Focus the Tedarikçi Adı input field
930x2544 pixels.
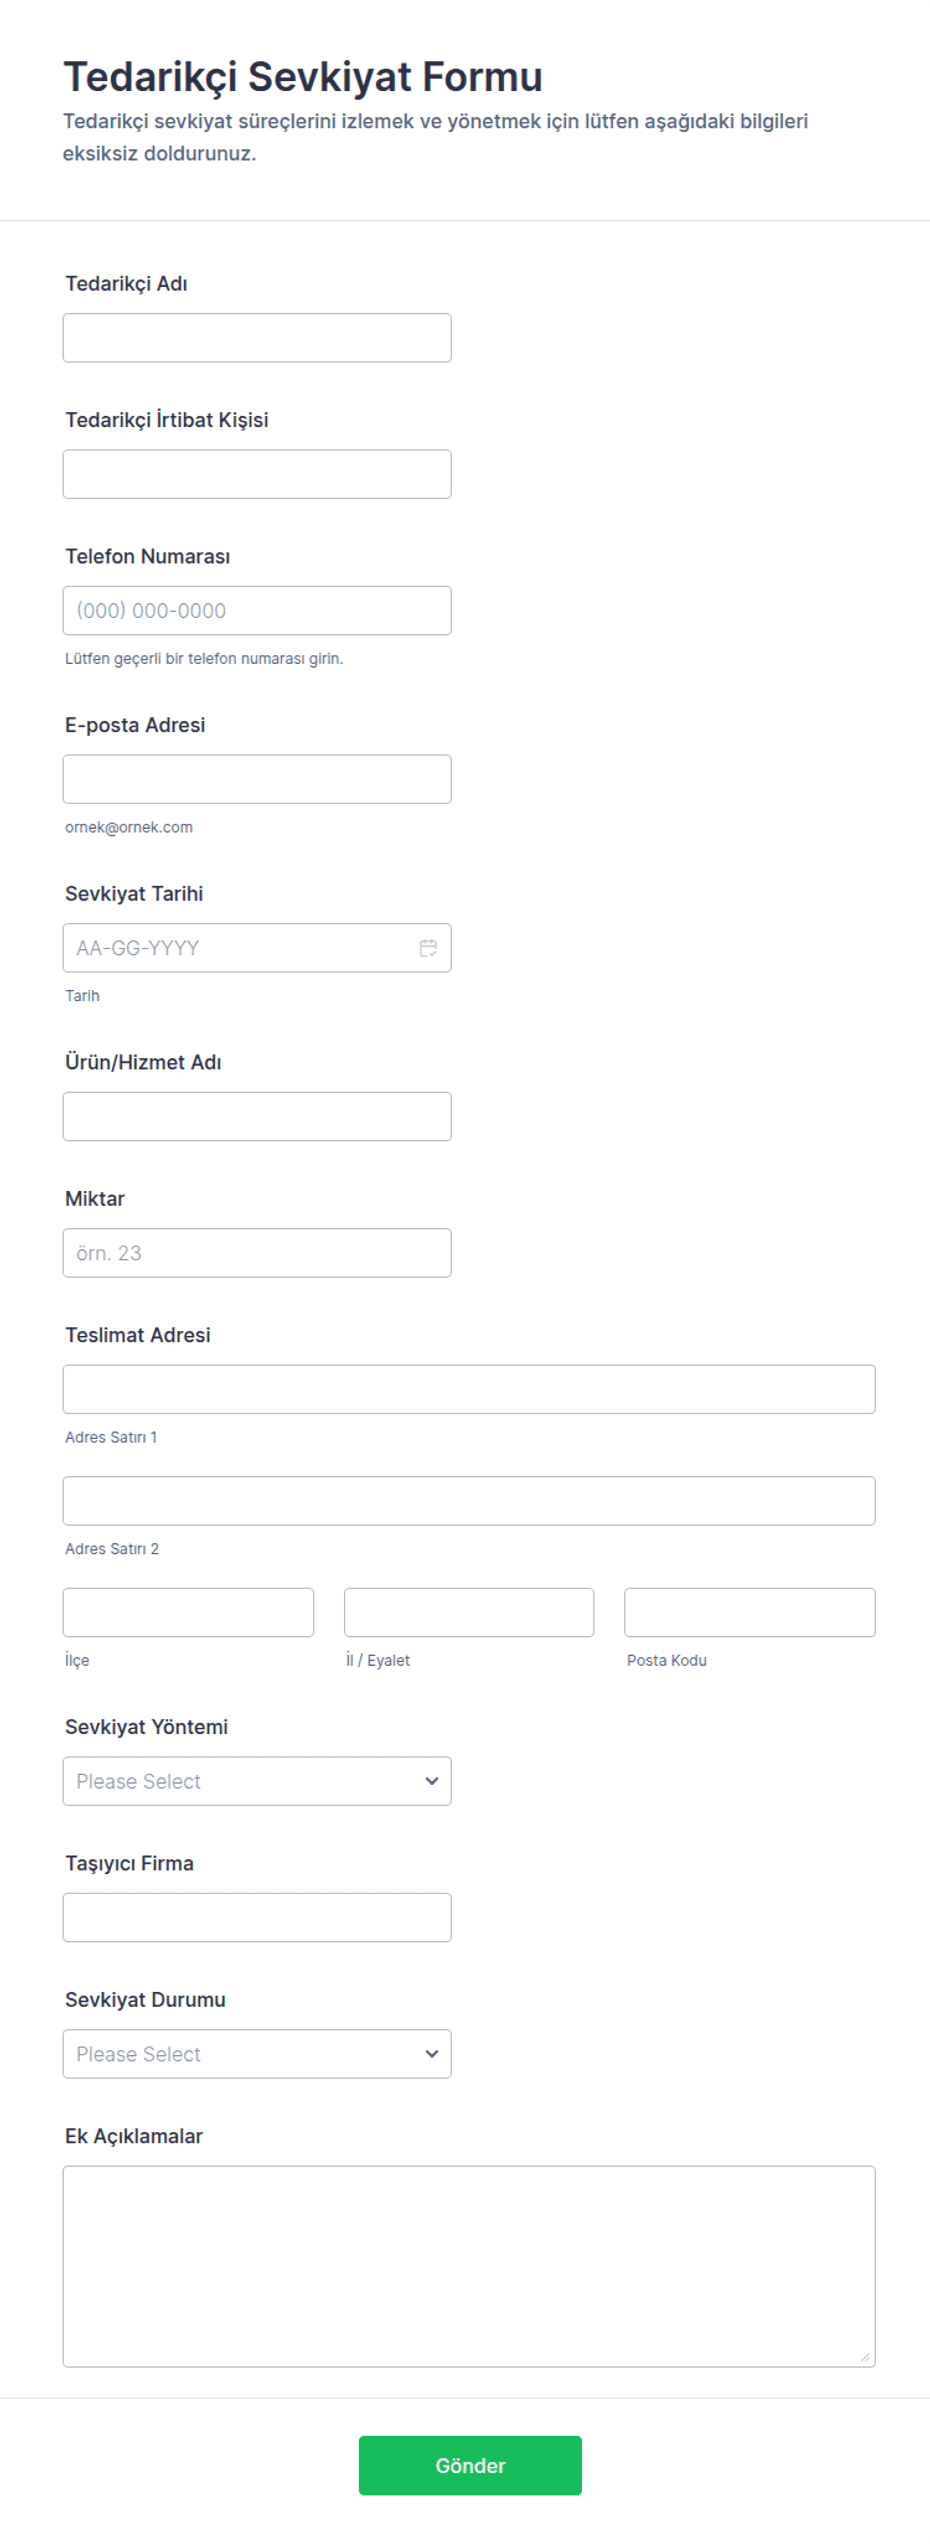[x=256, y=338]
